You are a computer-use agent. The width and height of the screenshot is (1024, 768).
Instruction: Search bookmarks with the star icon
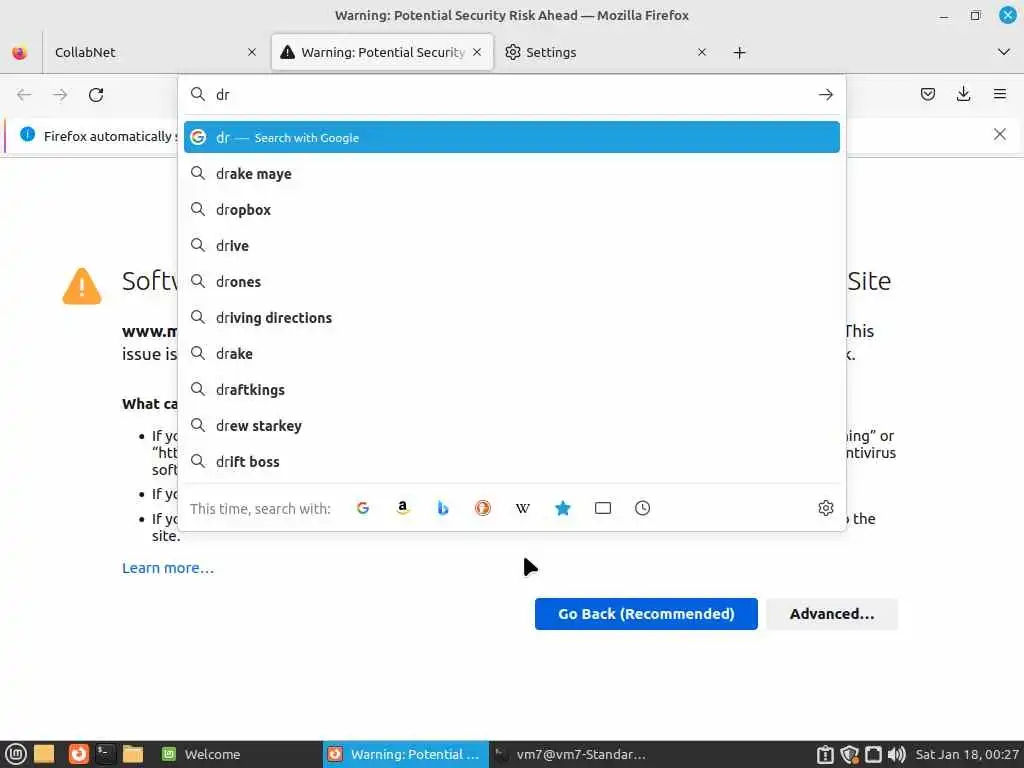coord(563,508)
